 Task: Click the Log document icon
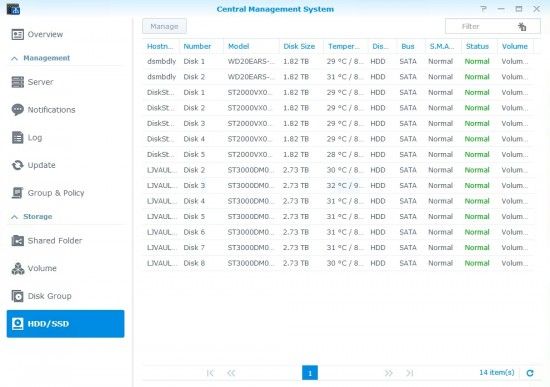[x=18, y=138]
